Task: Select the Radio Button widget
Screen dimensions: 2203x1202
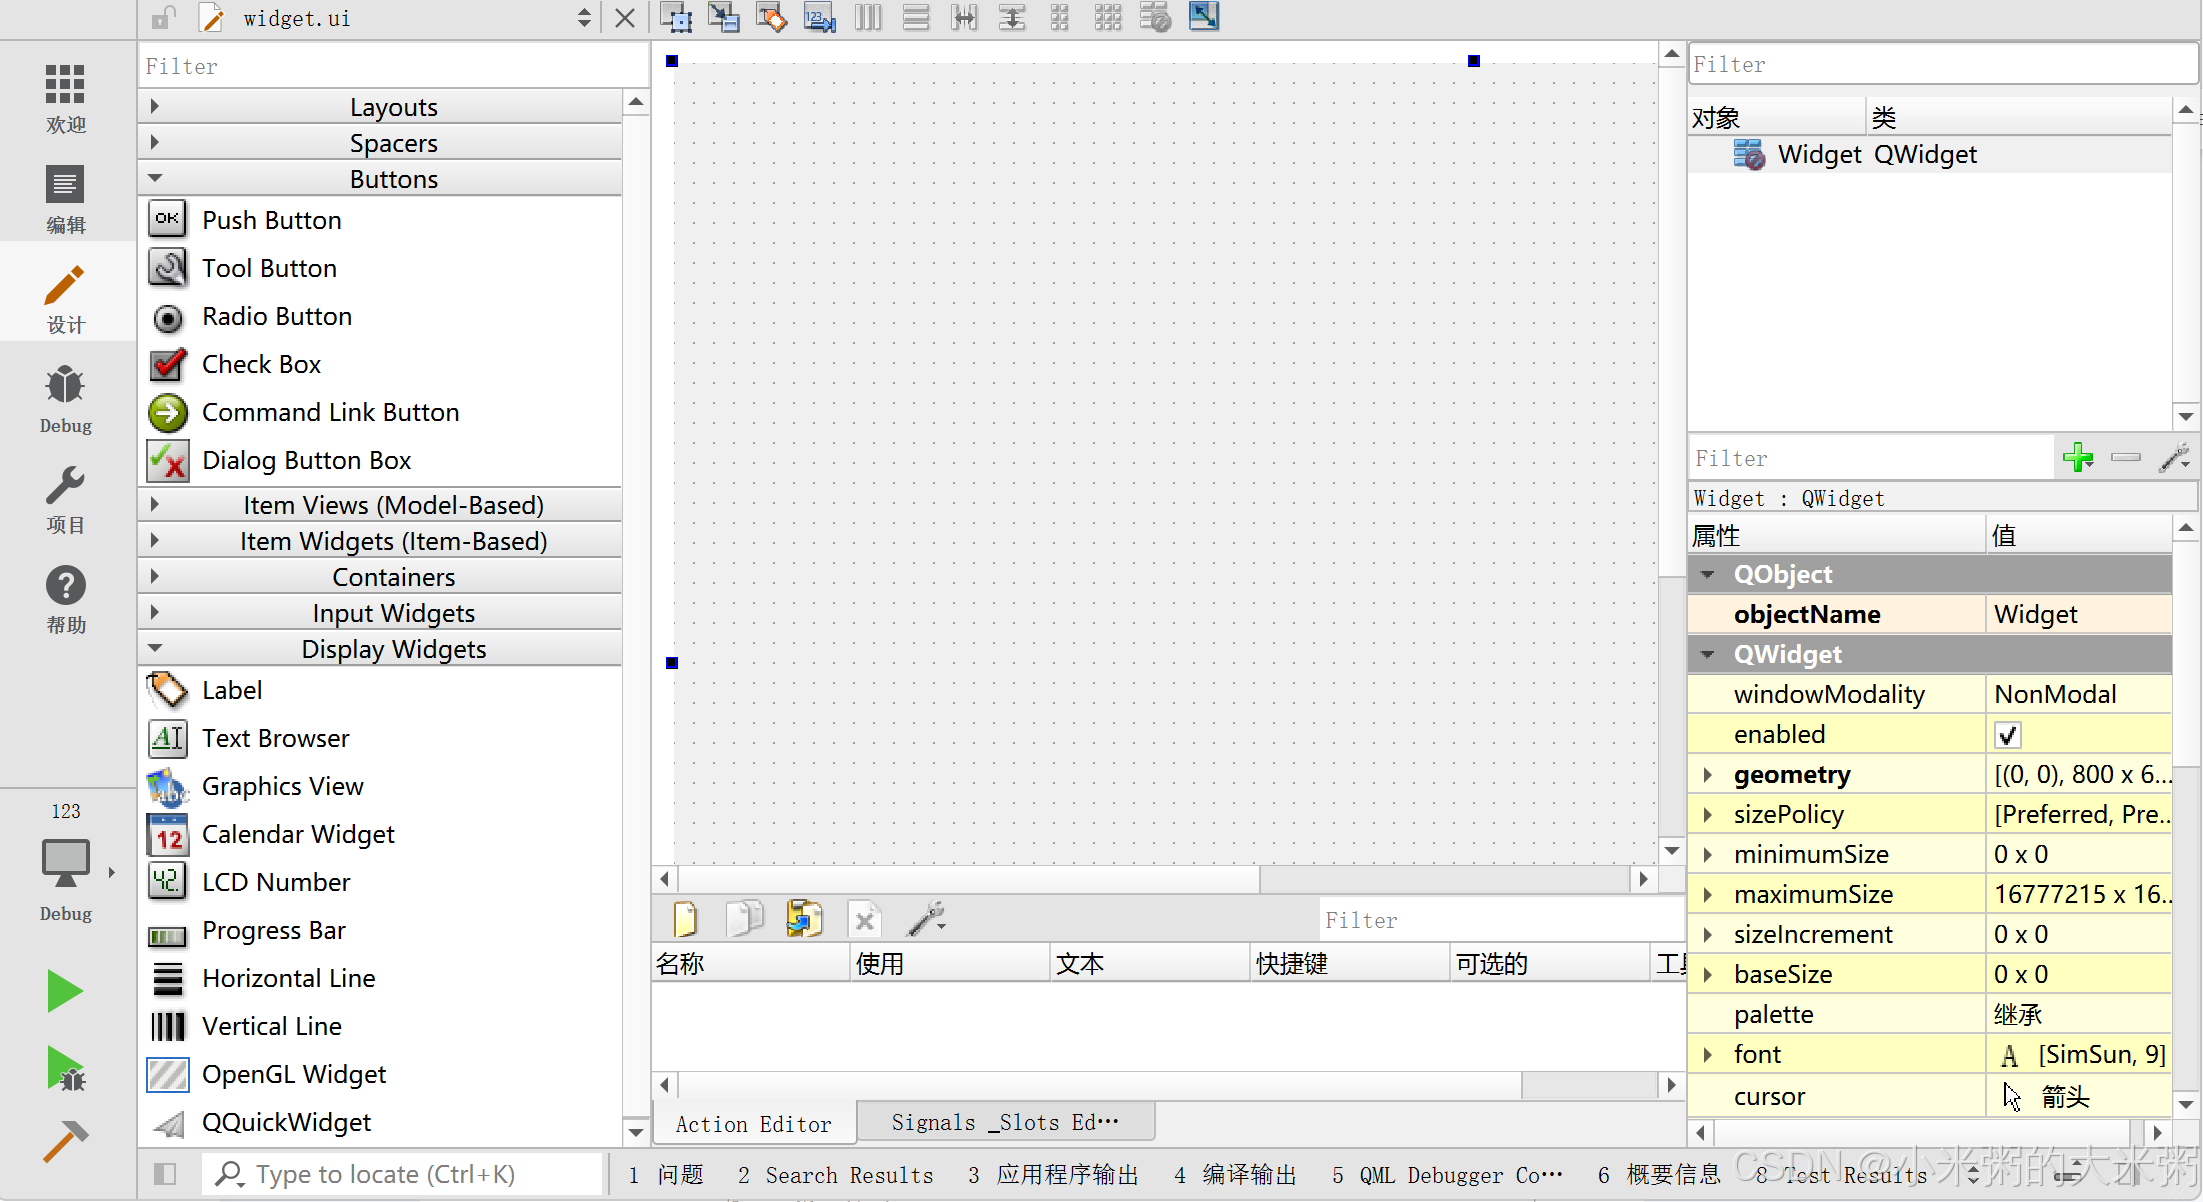Action: pos(276,317)
